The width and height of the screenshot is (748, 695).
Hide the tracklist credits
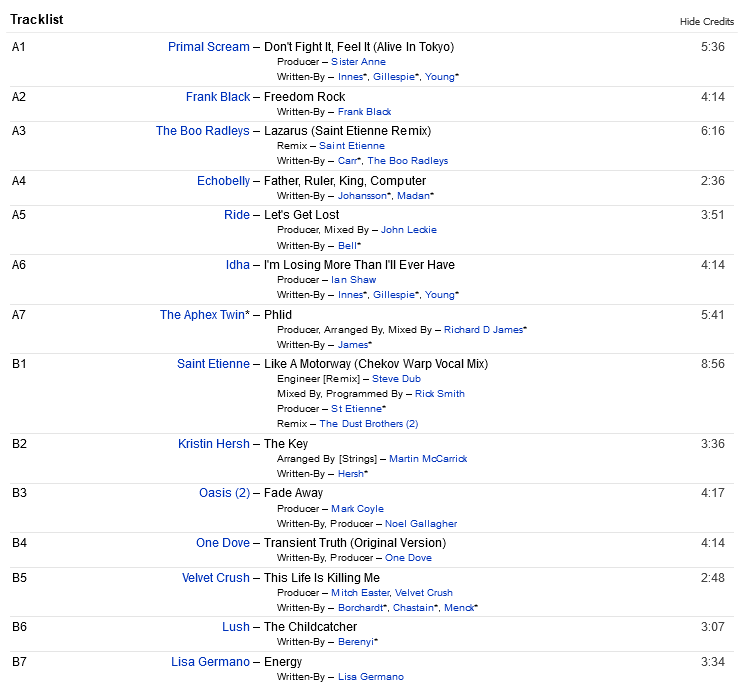707,21
